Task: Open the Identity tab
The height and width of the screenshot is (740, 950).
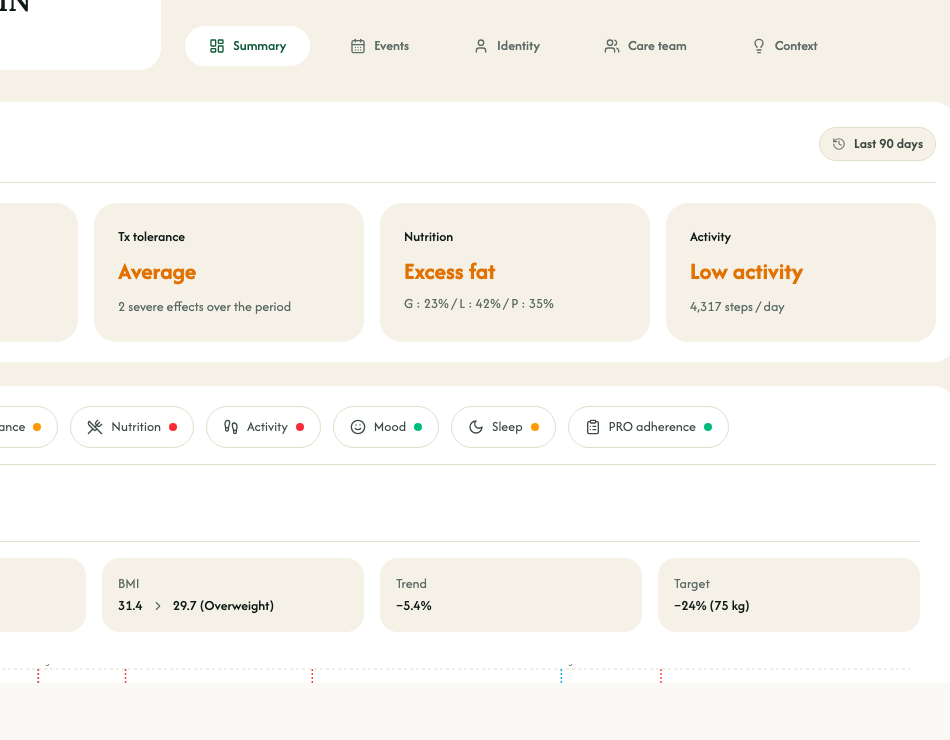Action: point(507,46)
